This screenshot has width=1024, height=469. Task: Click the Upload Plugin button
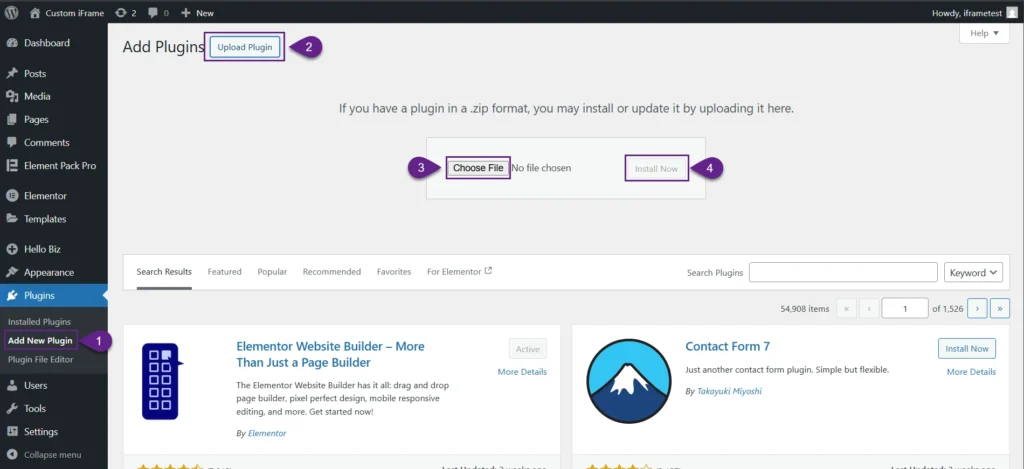245,47
